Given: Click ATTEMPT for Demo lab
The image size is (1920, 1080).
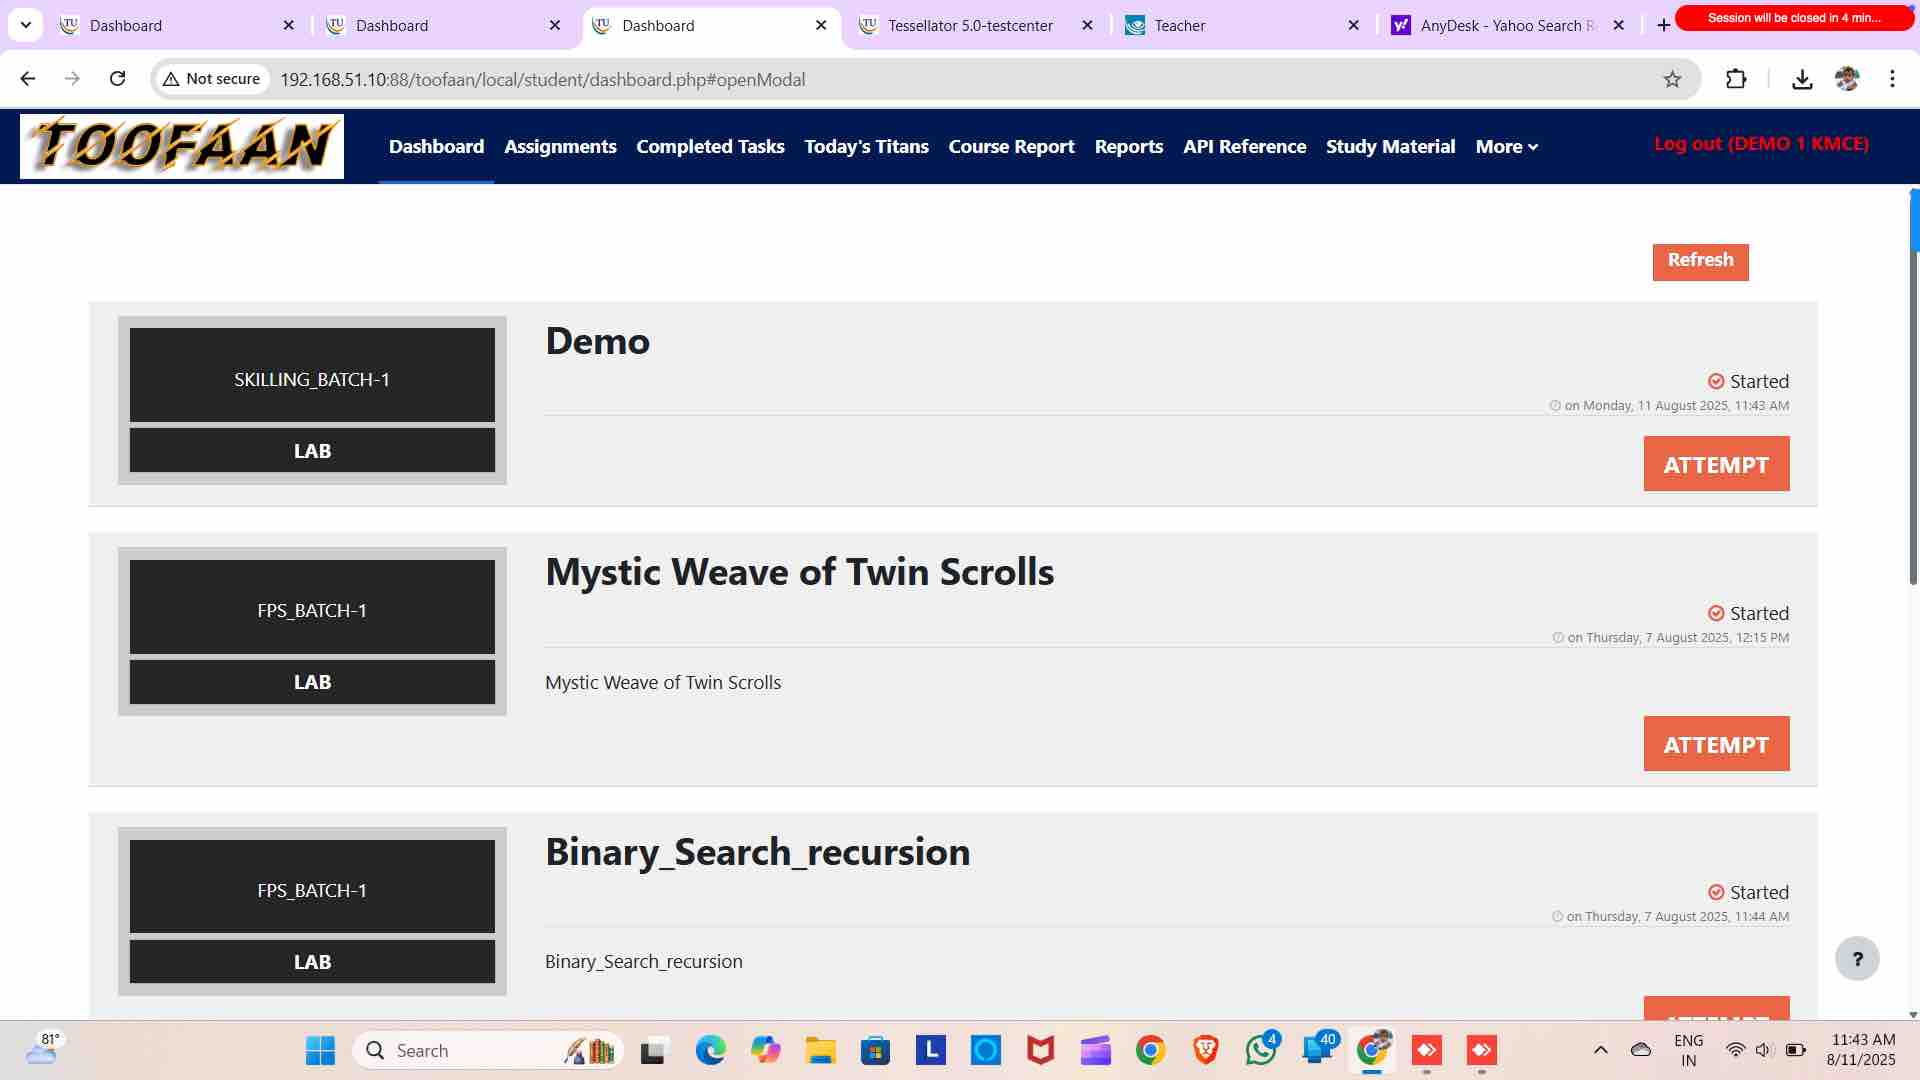Looking at the screenshot, I should 1716,464.
